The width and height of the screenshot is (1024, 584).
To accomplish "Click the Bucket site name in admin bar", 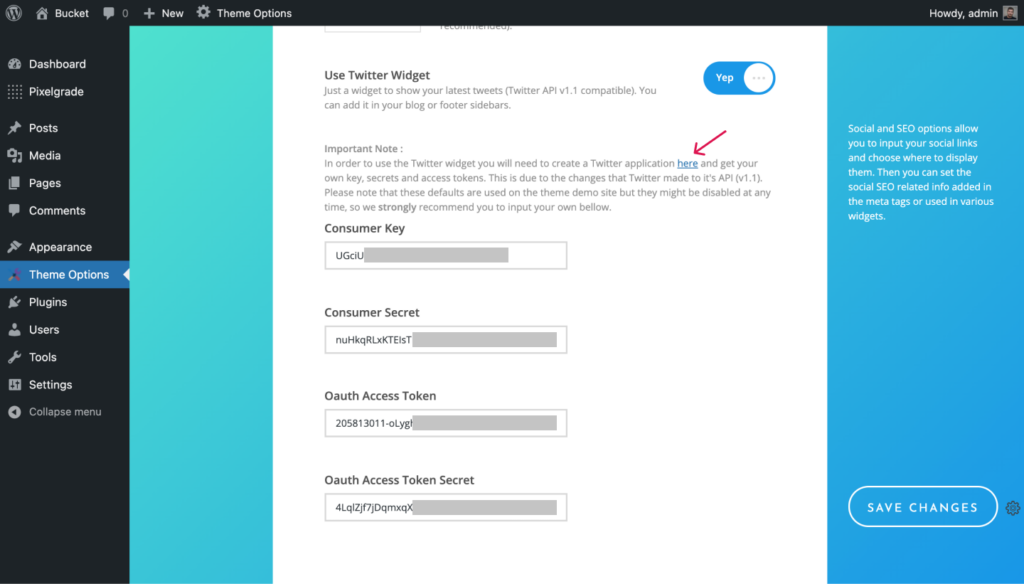I will [x=72, y=13].
